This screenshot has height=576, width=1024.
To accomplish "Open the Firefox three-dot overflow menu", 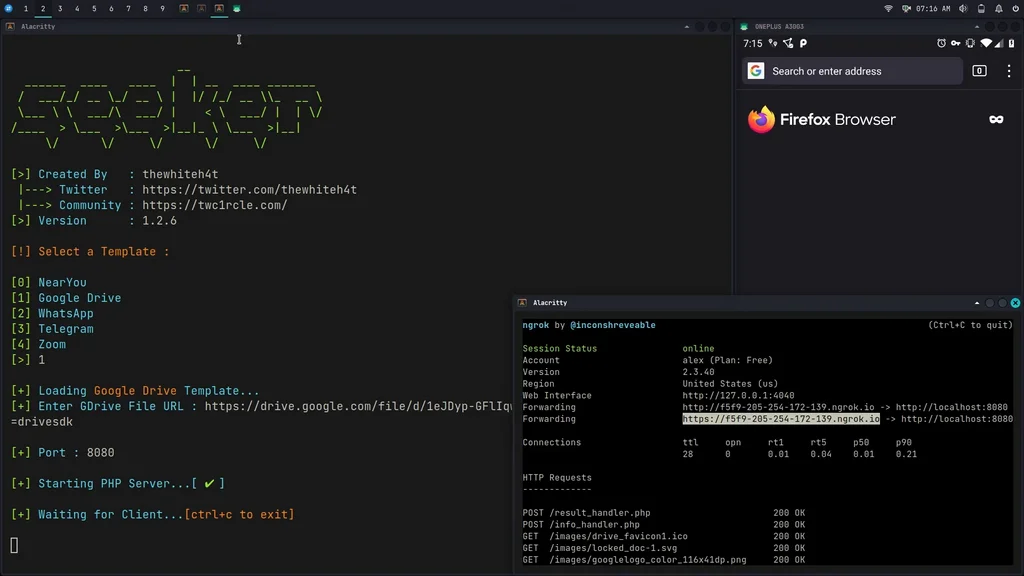I will (x=1009, y=71).
